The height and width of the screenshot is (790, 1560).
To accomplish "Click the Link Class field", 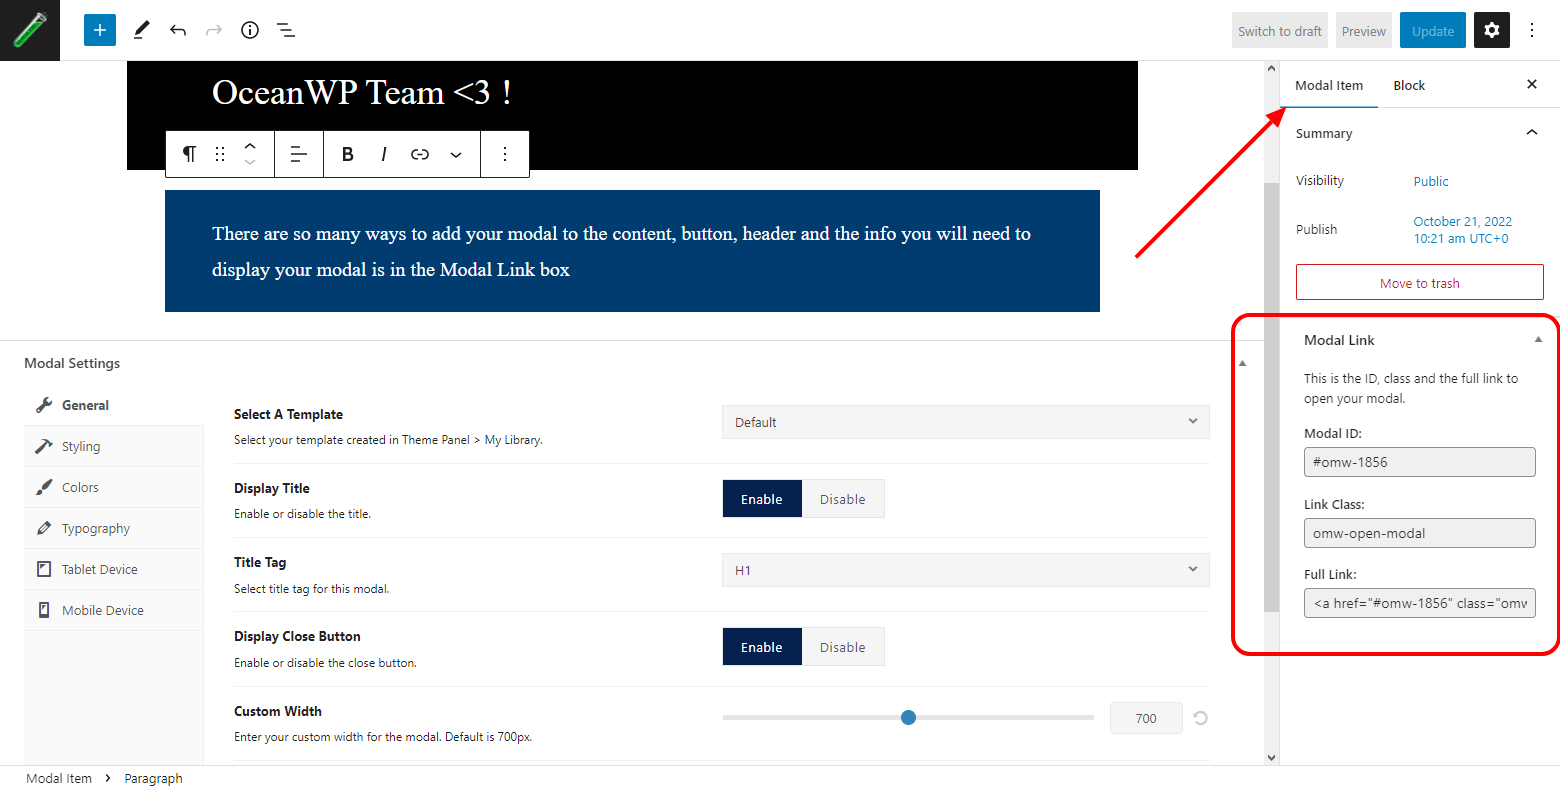I will coord(1420,533).
